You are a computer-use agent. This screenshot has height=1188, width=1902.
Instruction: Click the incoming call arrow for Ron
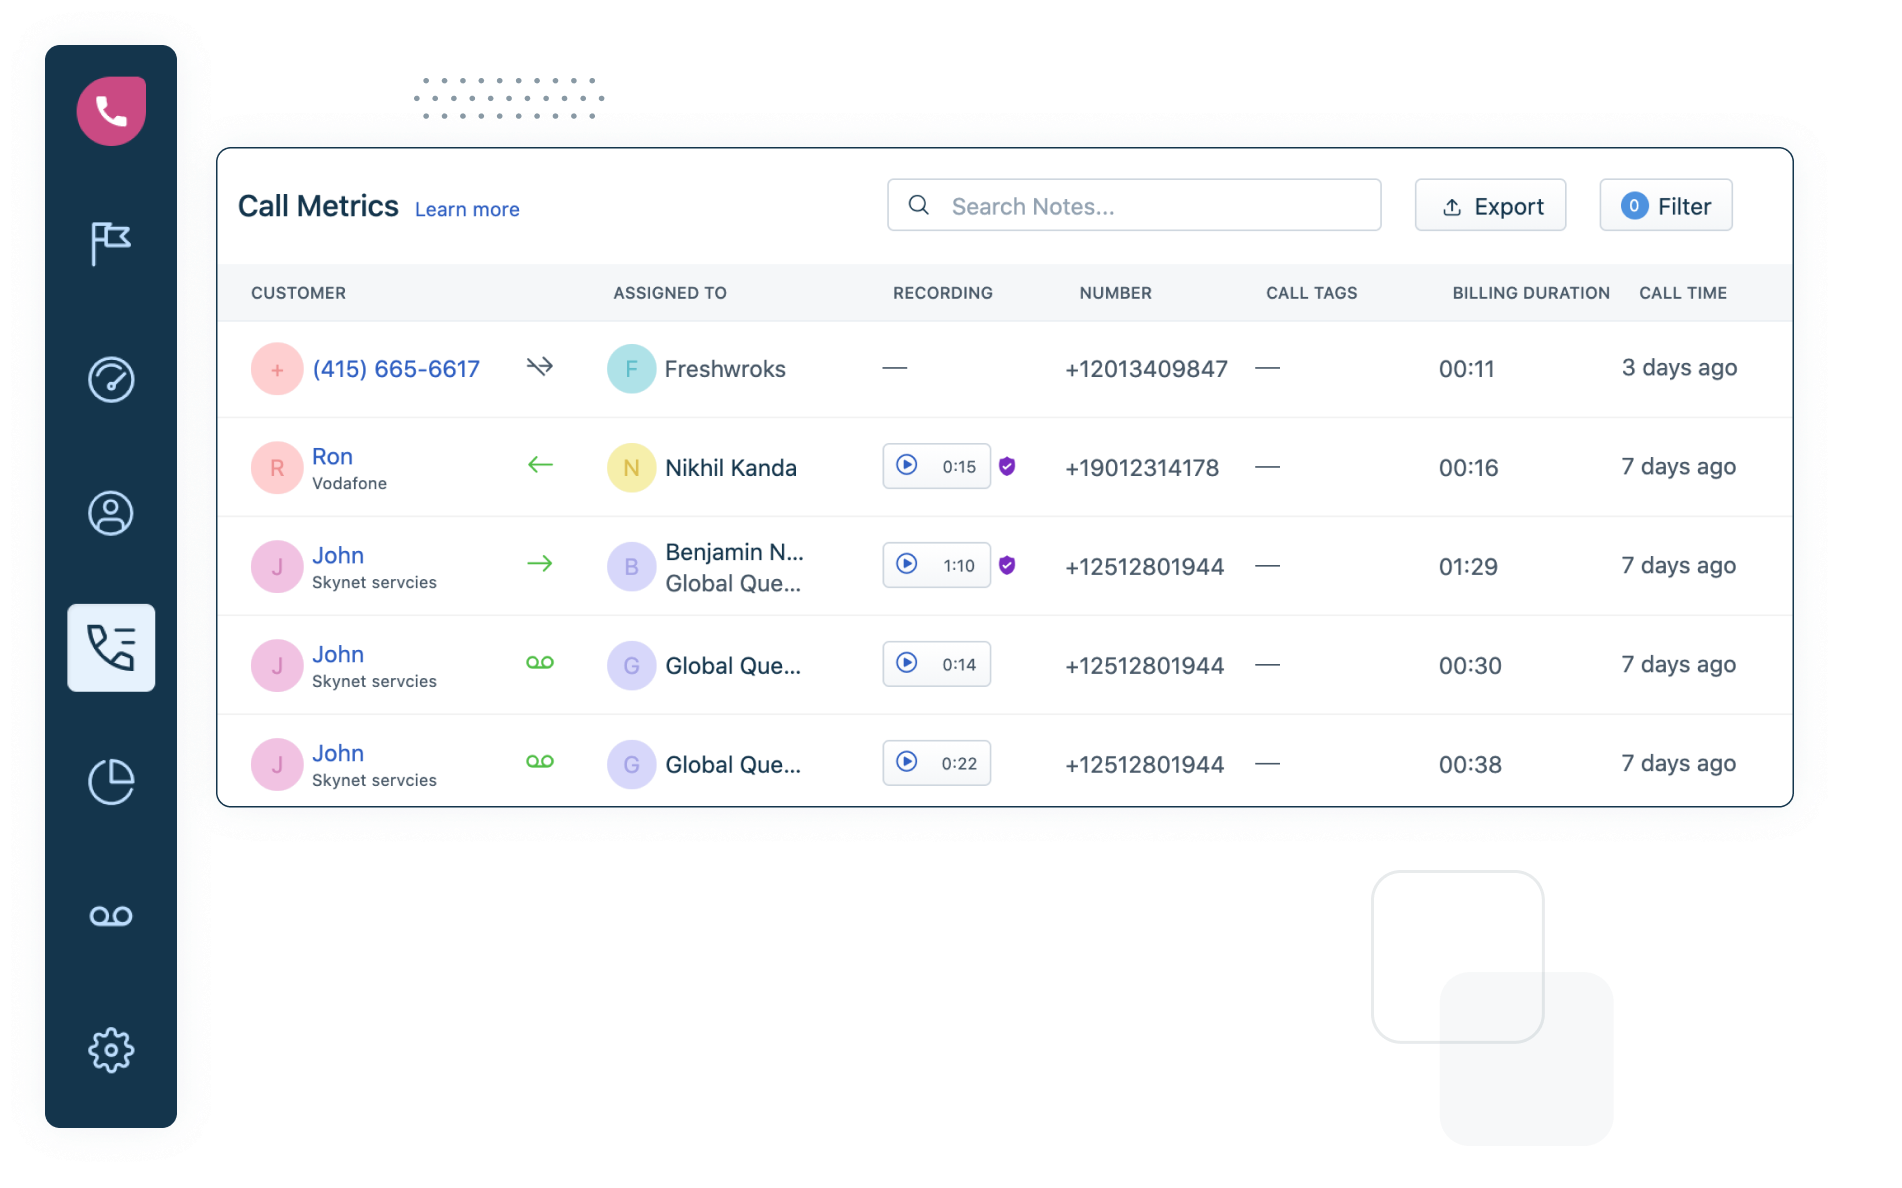tap(539, 465)
